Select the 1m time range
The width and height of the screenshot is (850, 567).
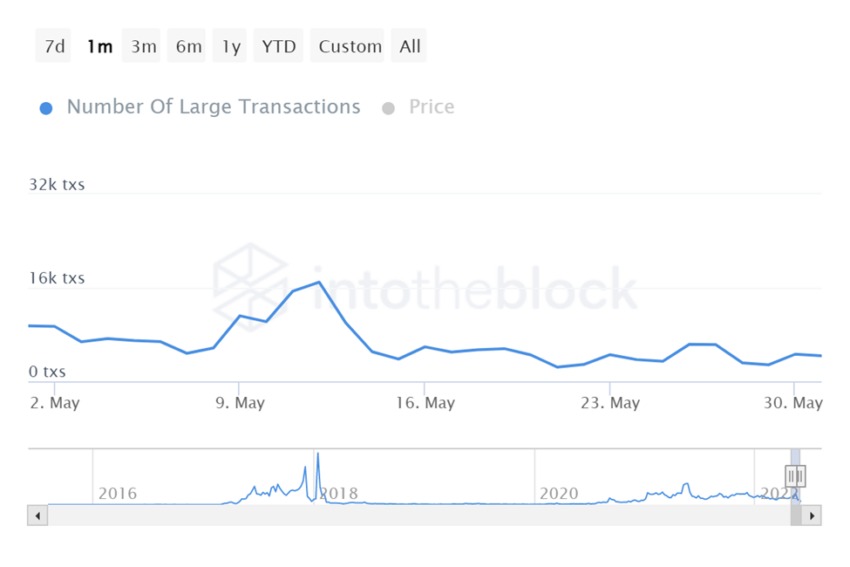[x=99, y=46]
